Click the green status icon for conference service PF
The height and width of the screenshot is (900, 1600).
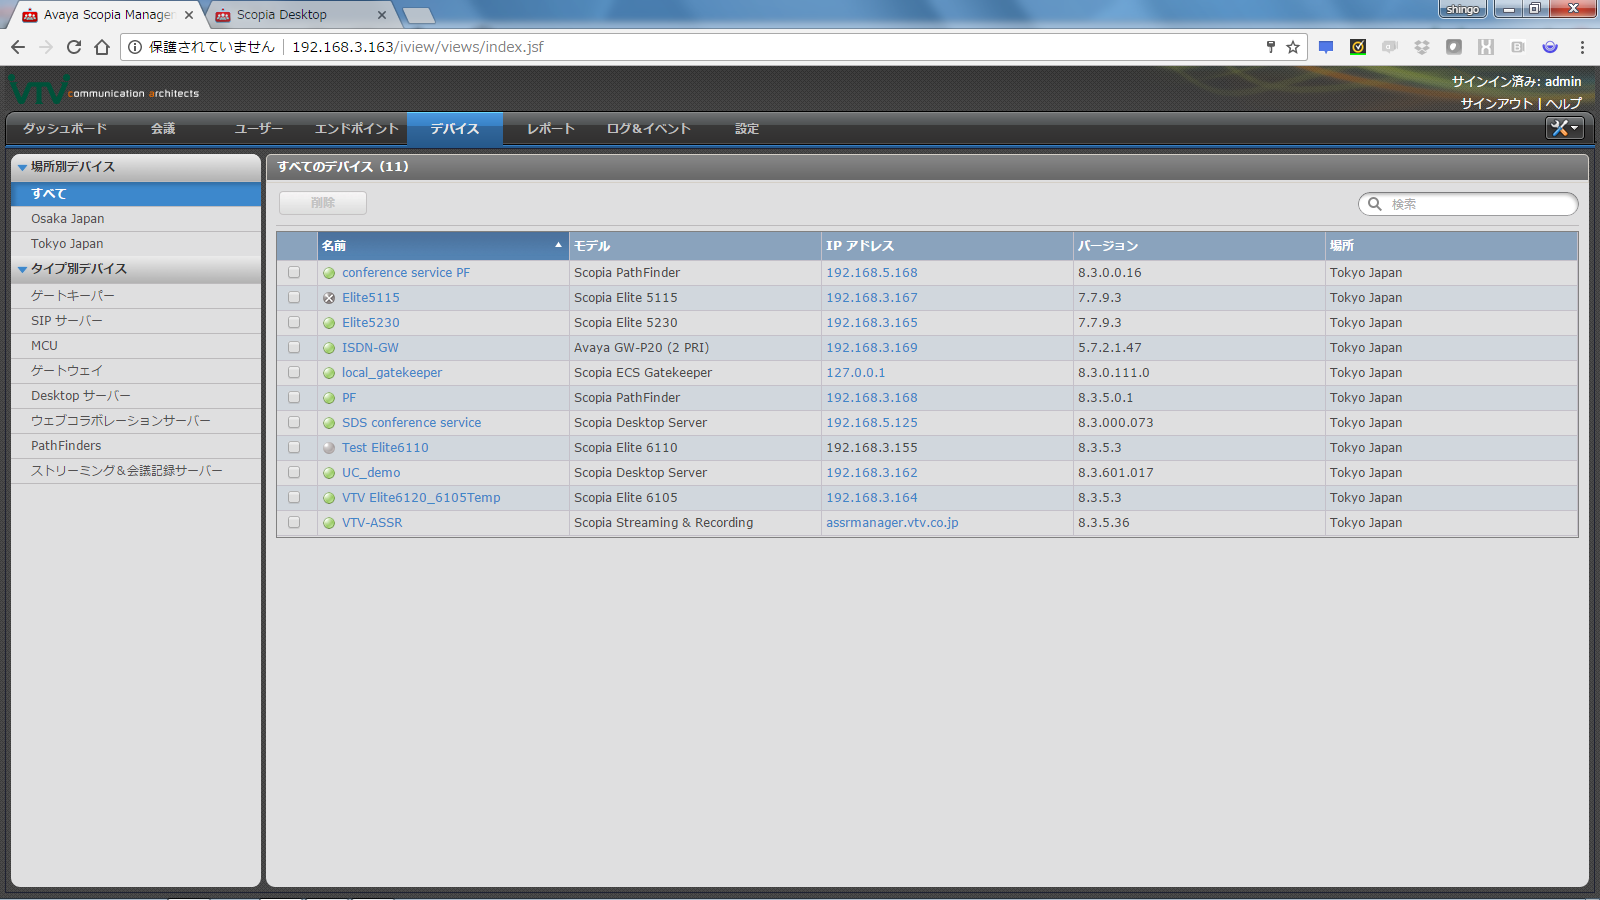click(329, 273)
